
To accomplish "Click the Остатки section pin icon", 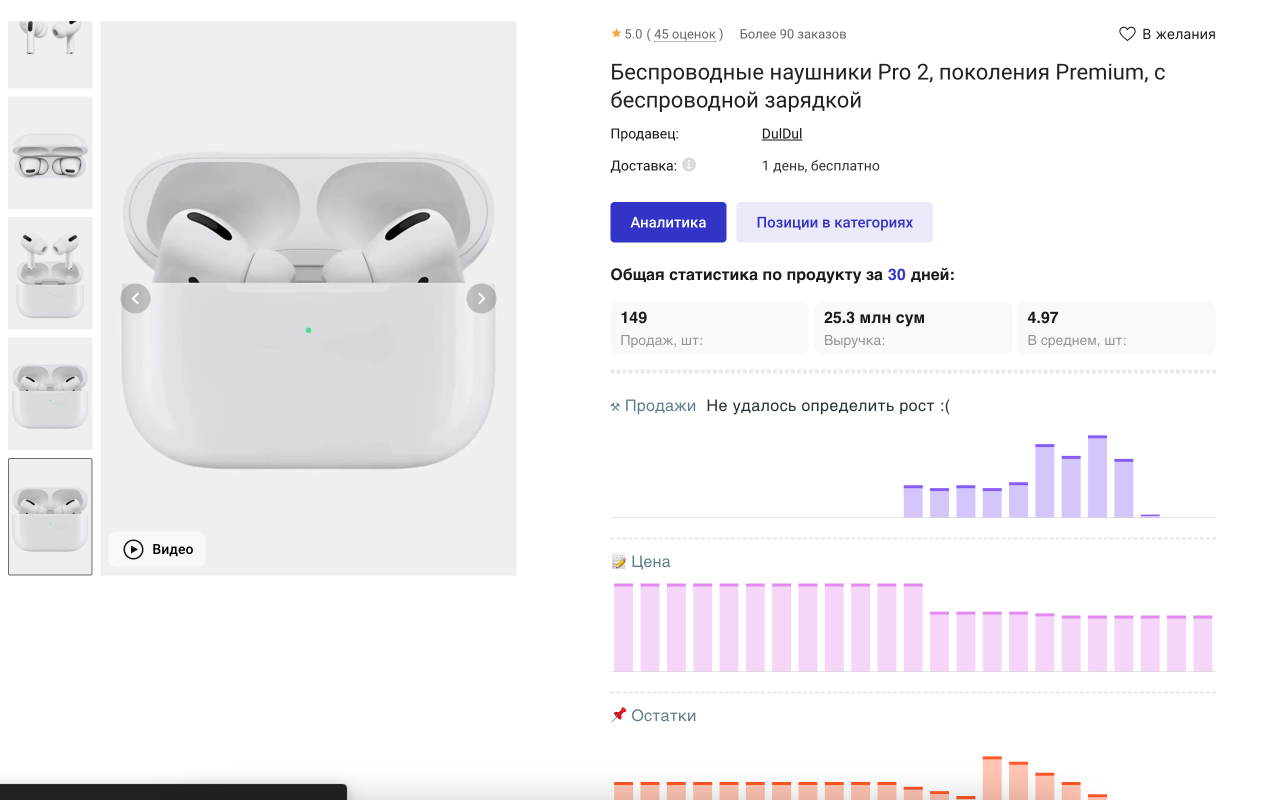I will [619, 715].
